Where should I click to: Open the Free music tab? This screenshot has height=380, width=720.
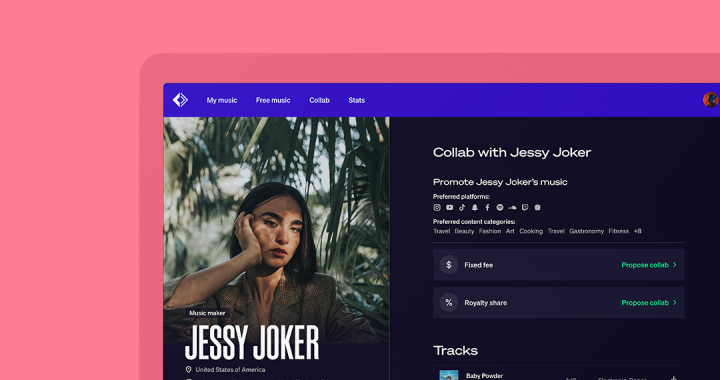pyautogui.click(x=273, y=100)
